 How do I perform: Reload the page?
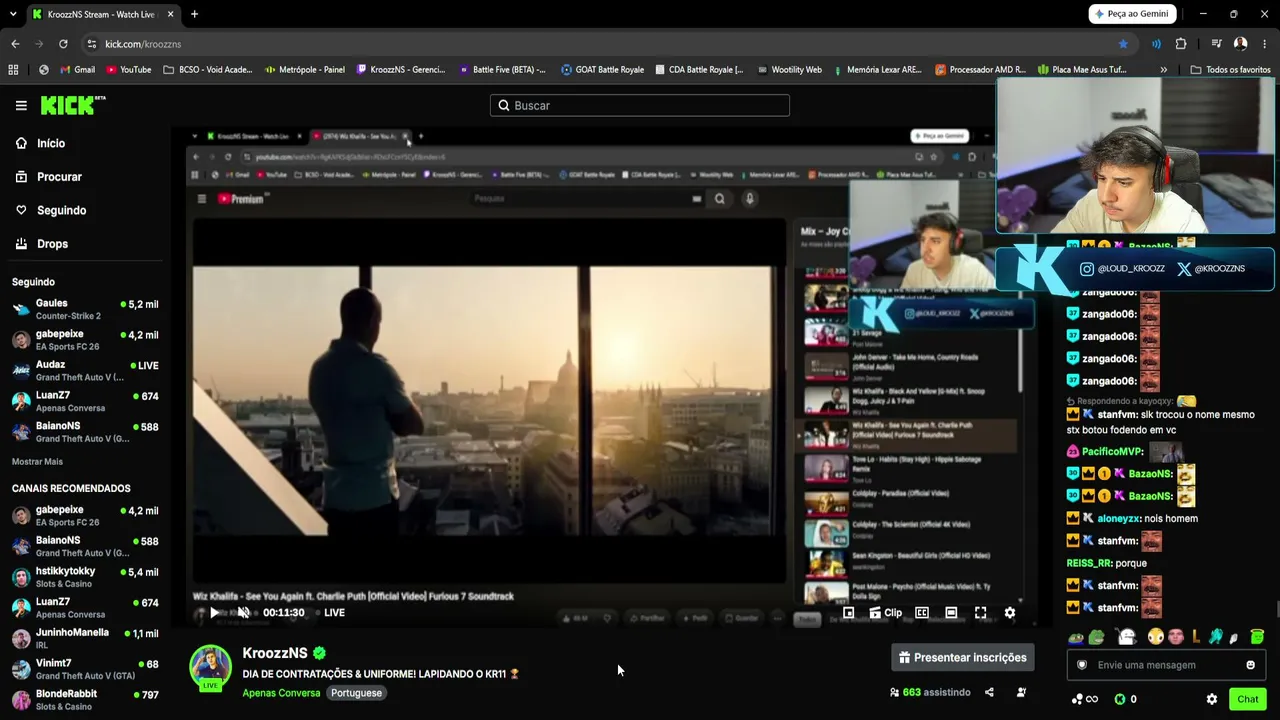[x=63, y=44]
